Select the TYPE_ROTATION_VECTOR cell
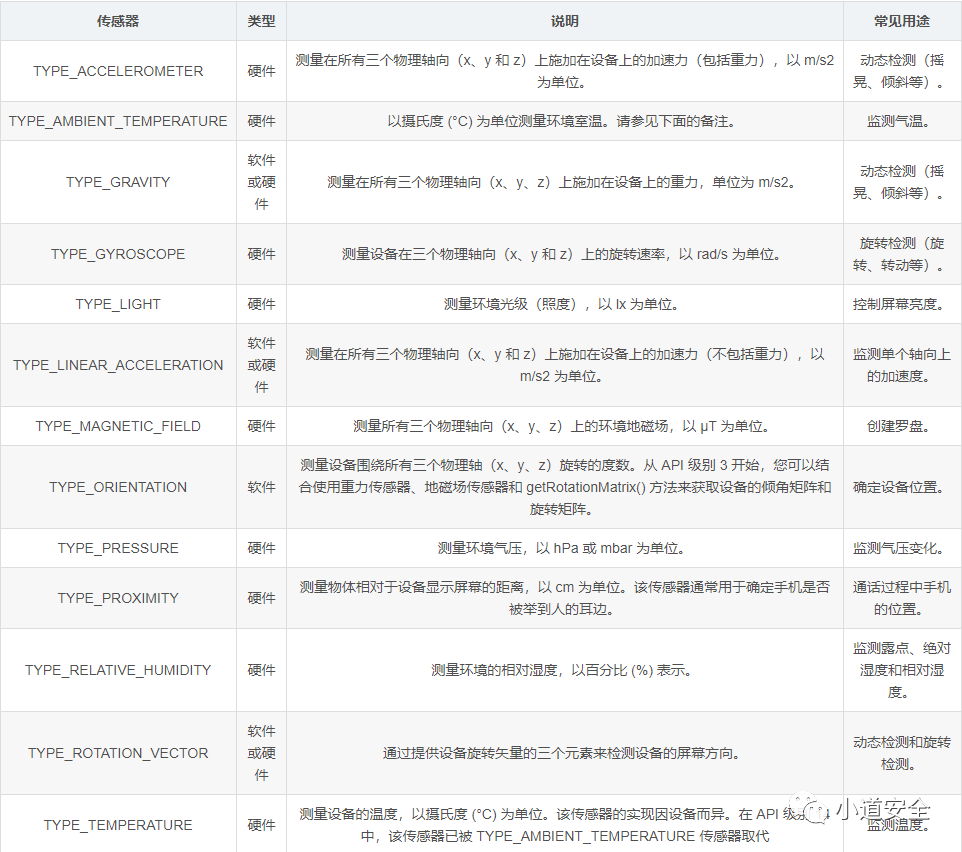 (118, 753)
